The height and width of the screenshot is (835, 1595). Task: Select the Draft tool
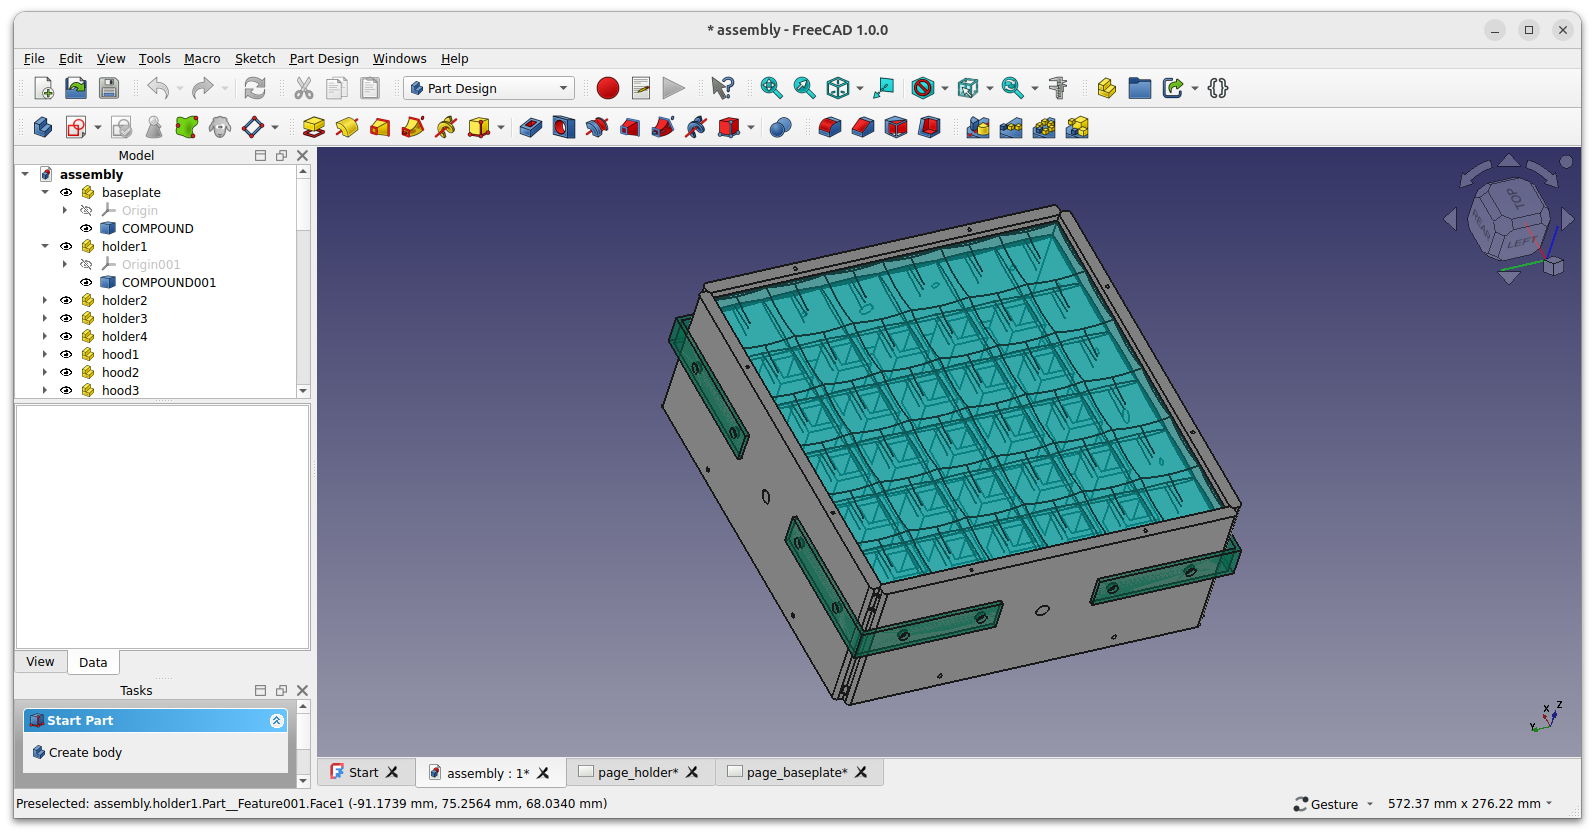point(896,127)
